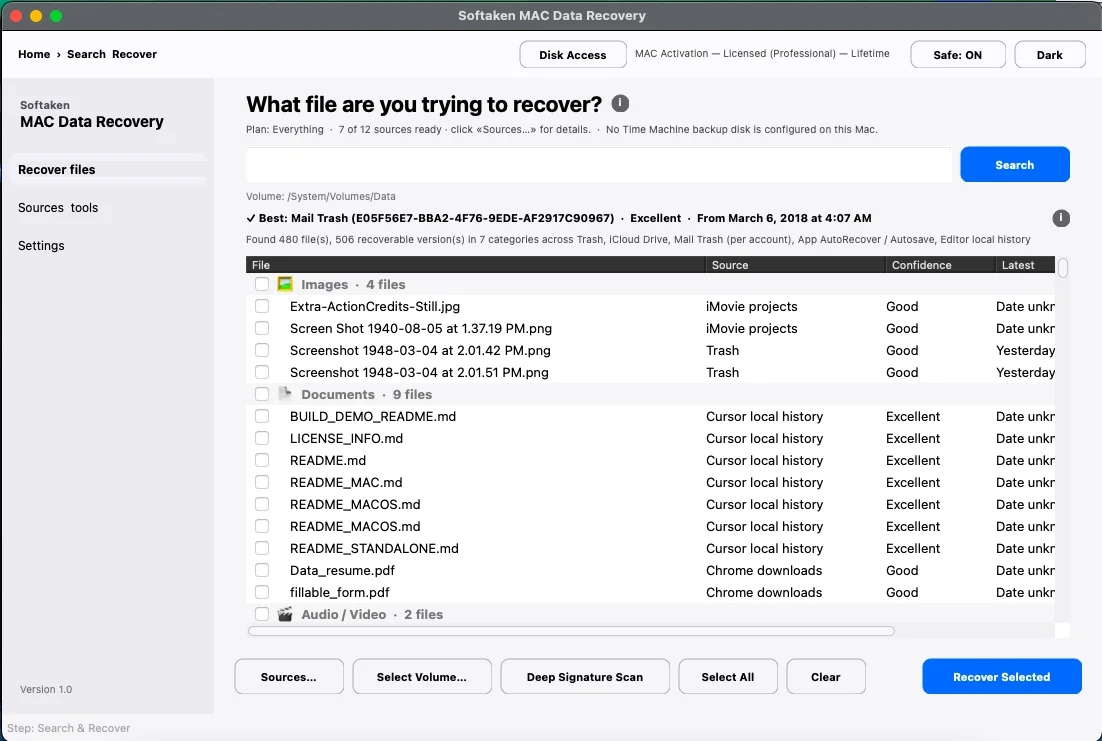Check Screenshot 2.01.51 PM.png checkbox

pyautogui.click(x=261, y=371)
